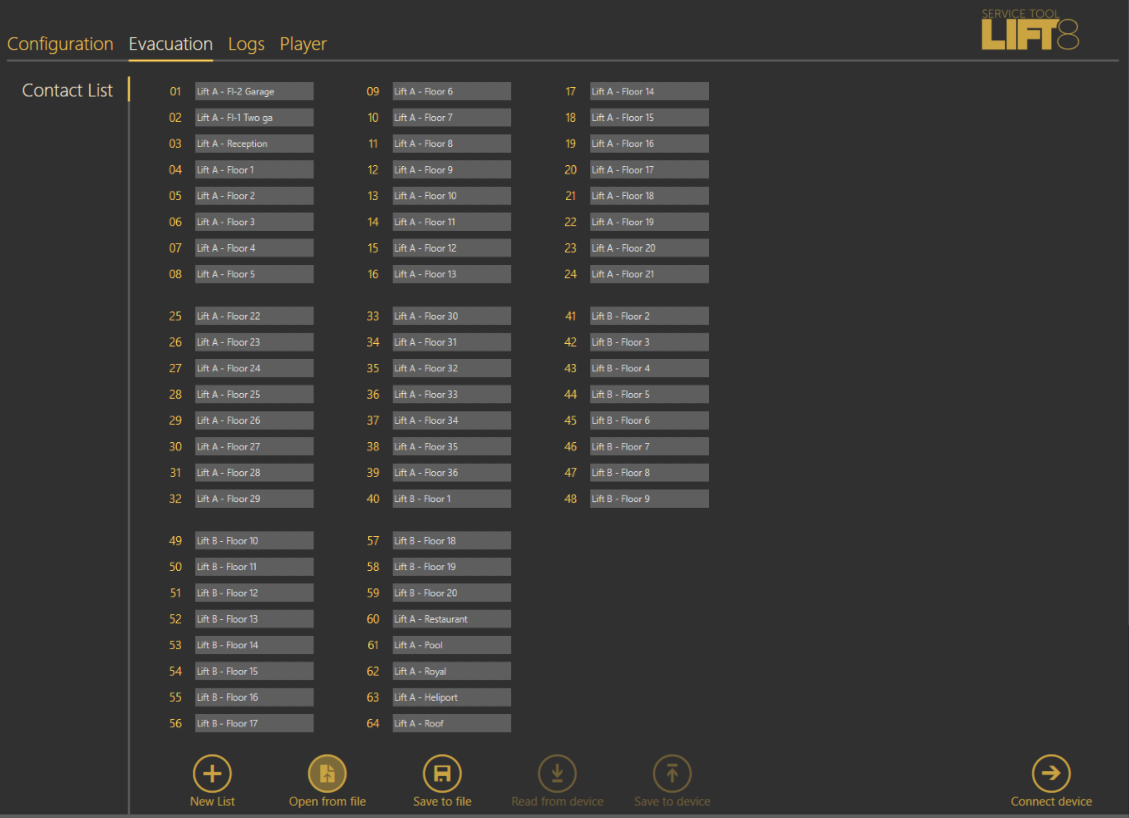The image size is (1129, 818).
Task: Click the LIFT8 Service Tool logo
Action: click(x=1030, y=30)
